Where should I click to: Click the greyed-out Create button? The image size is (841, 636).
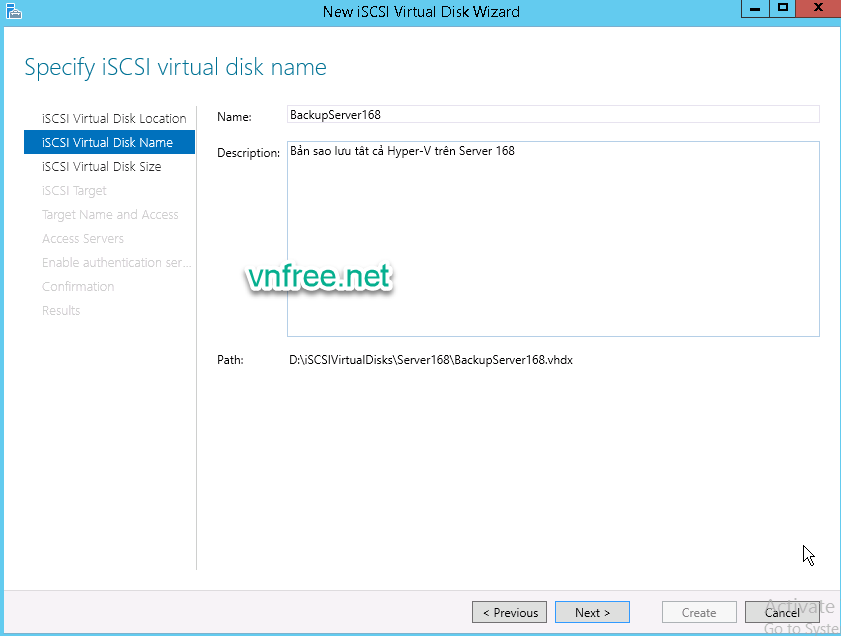click(x=699, y=612)
